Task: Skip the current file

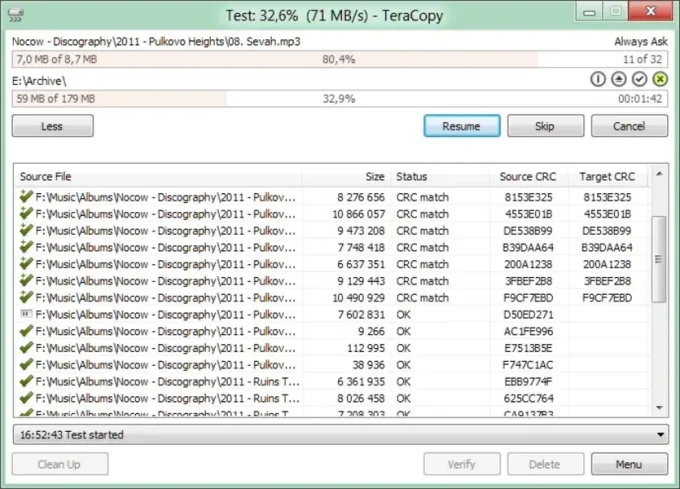Action: coord(545,126)
